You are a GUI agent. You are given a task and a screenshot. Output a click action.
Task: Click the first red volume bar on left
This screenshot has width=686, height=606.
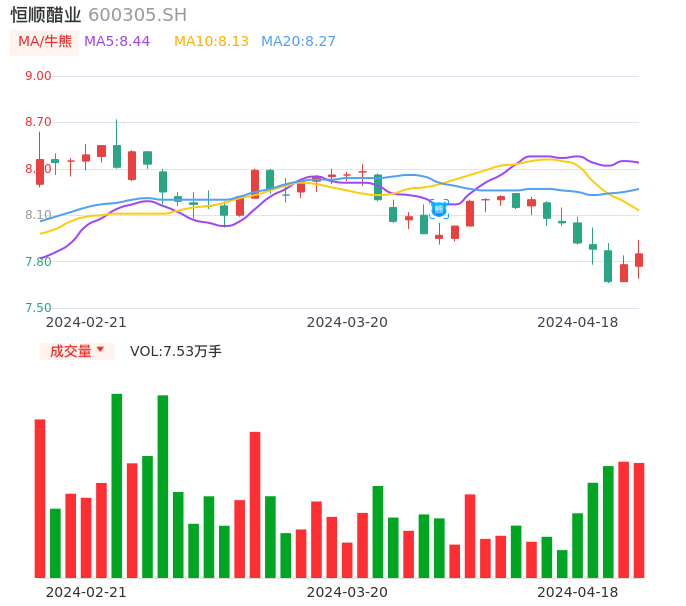(40, 498)
